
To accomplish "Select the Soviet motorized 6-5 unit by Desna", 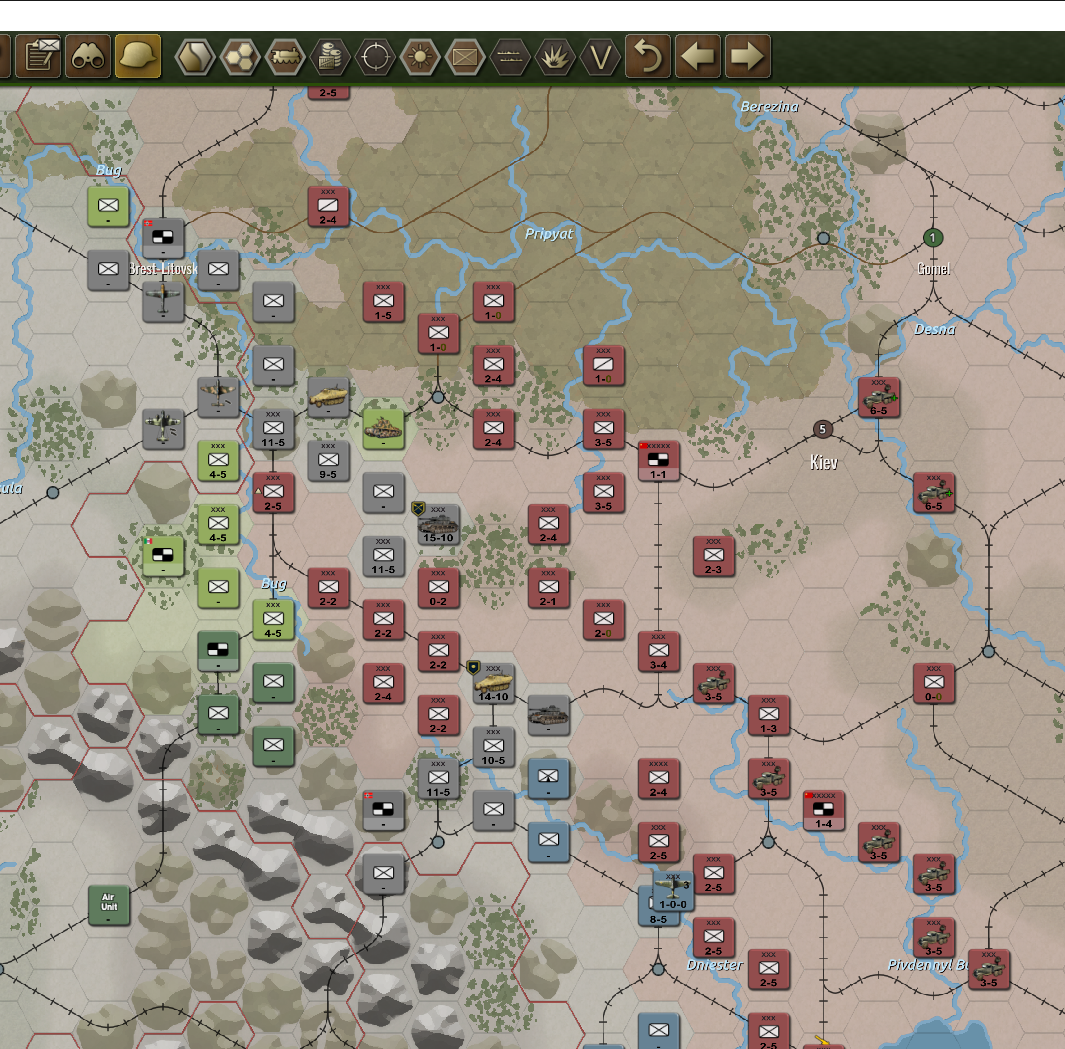I will click(x=878, y=397).
